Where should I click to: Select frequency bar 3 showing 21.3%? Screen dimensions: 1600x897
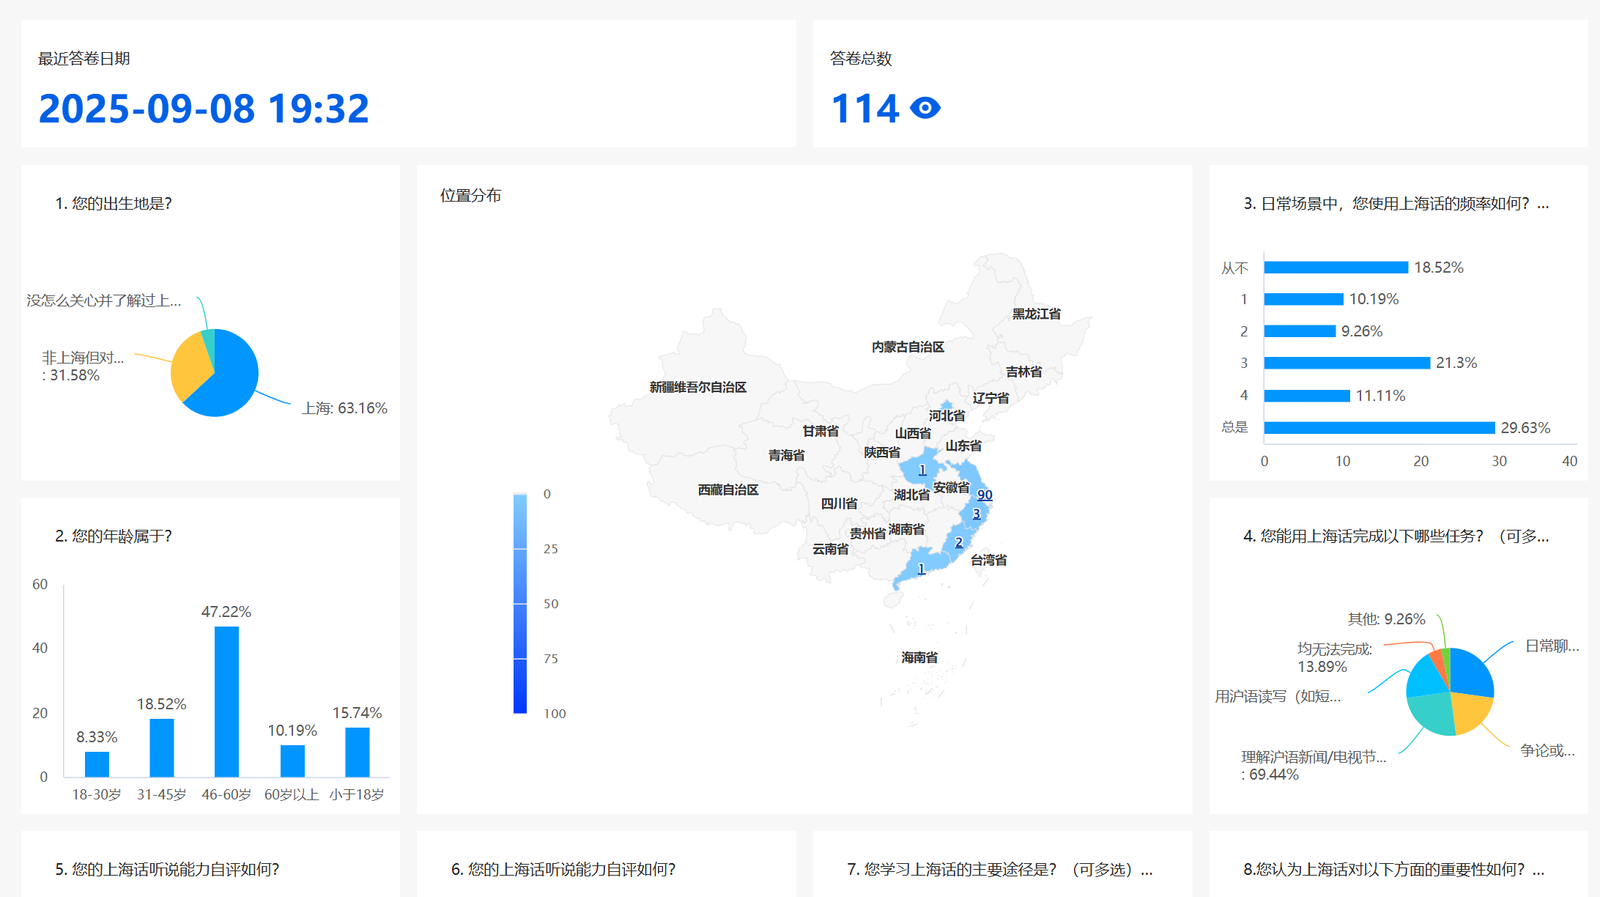click(x=1346, y=363)
